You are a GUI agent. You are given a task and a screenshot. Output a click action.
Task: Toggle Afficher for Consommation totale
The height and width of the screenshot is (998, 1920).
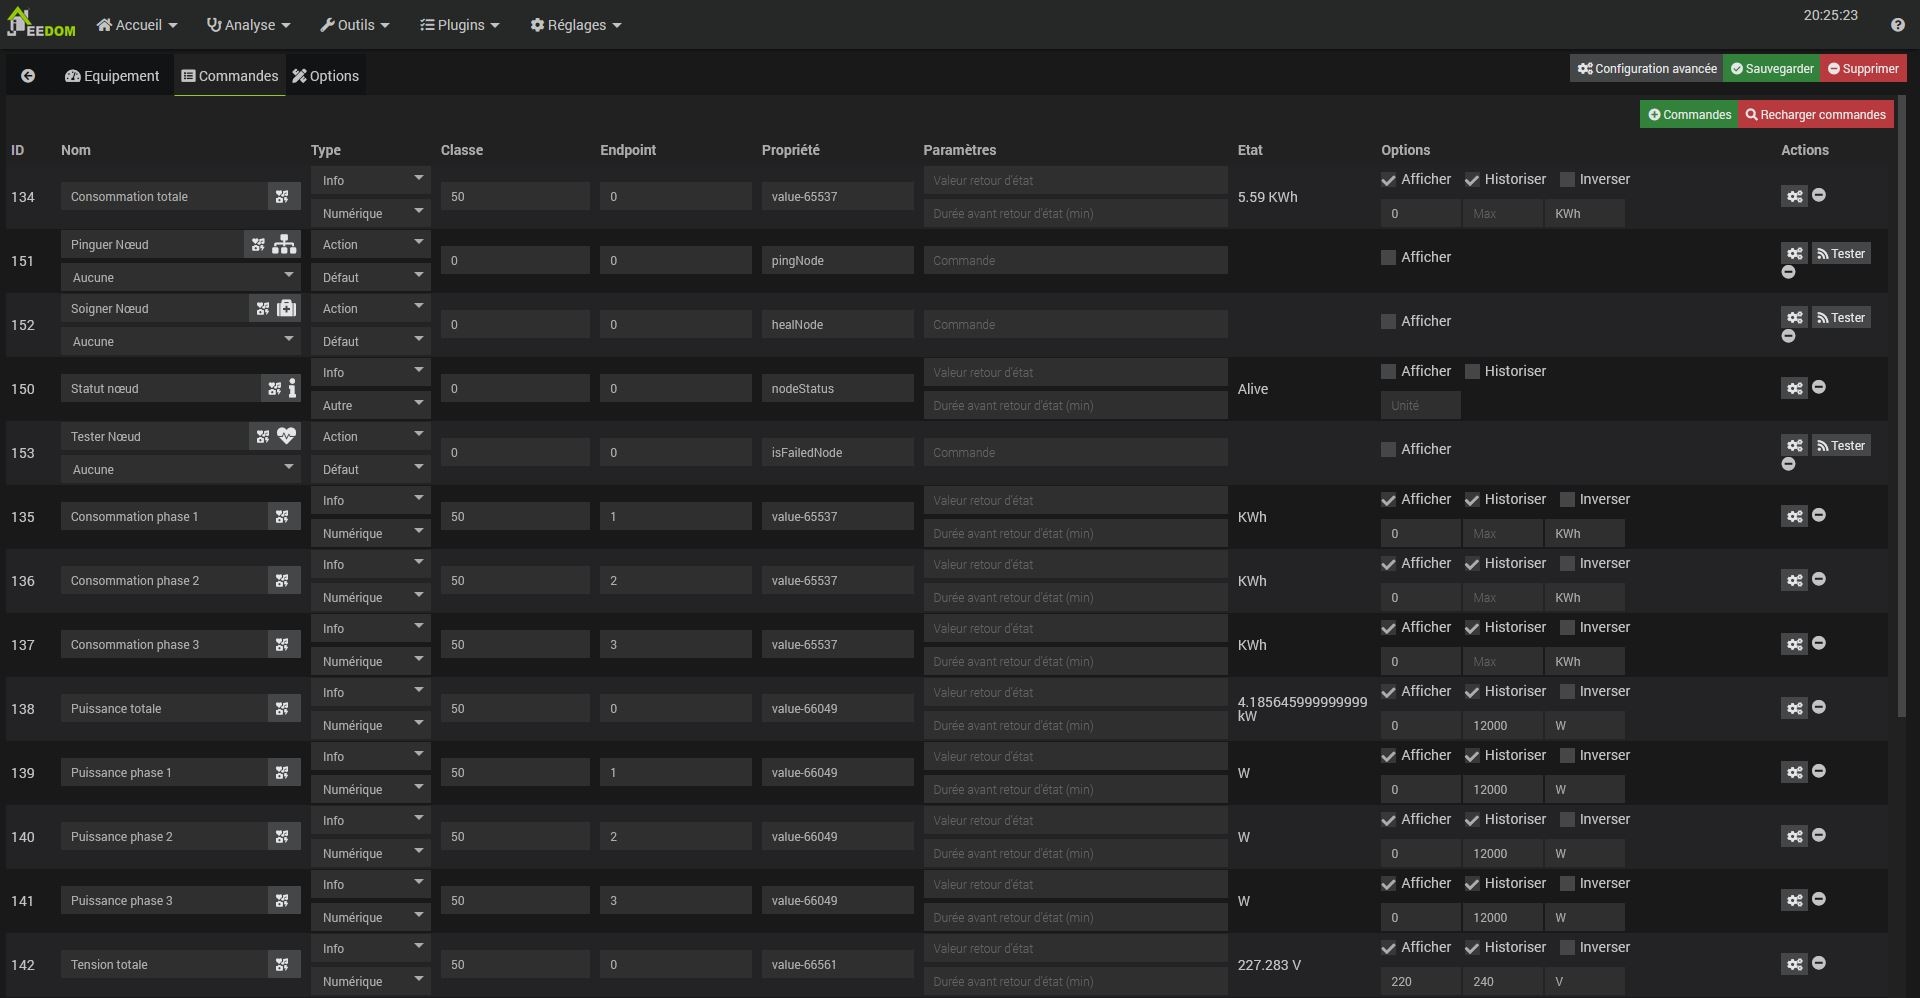pos(1388,180)
